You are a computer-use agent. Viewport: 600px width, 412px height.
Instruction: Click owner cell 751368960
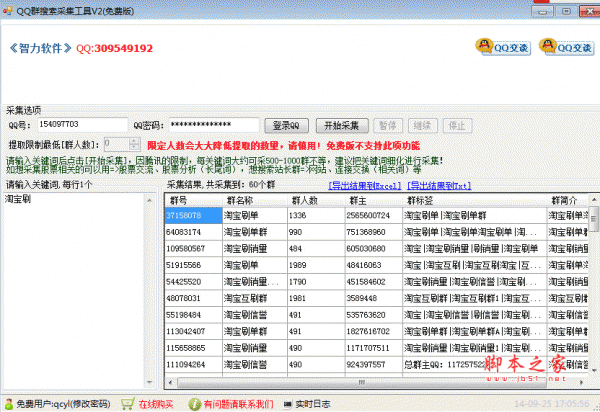point(373,232)
